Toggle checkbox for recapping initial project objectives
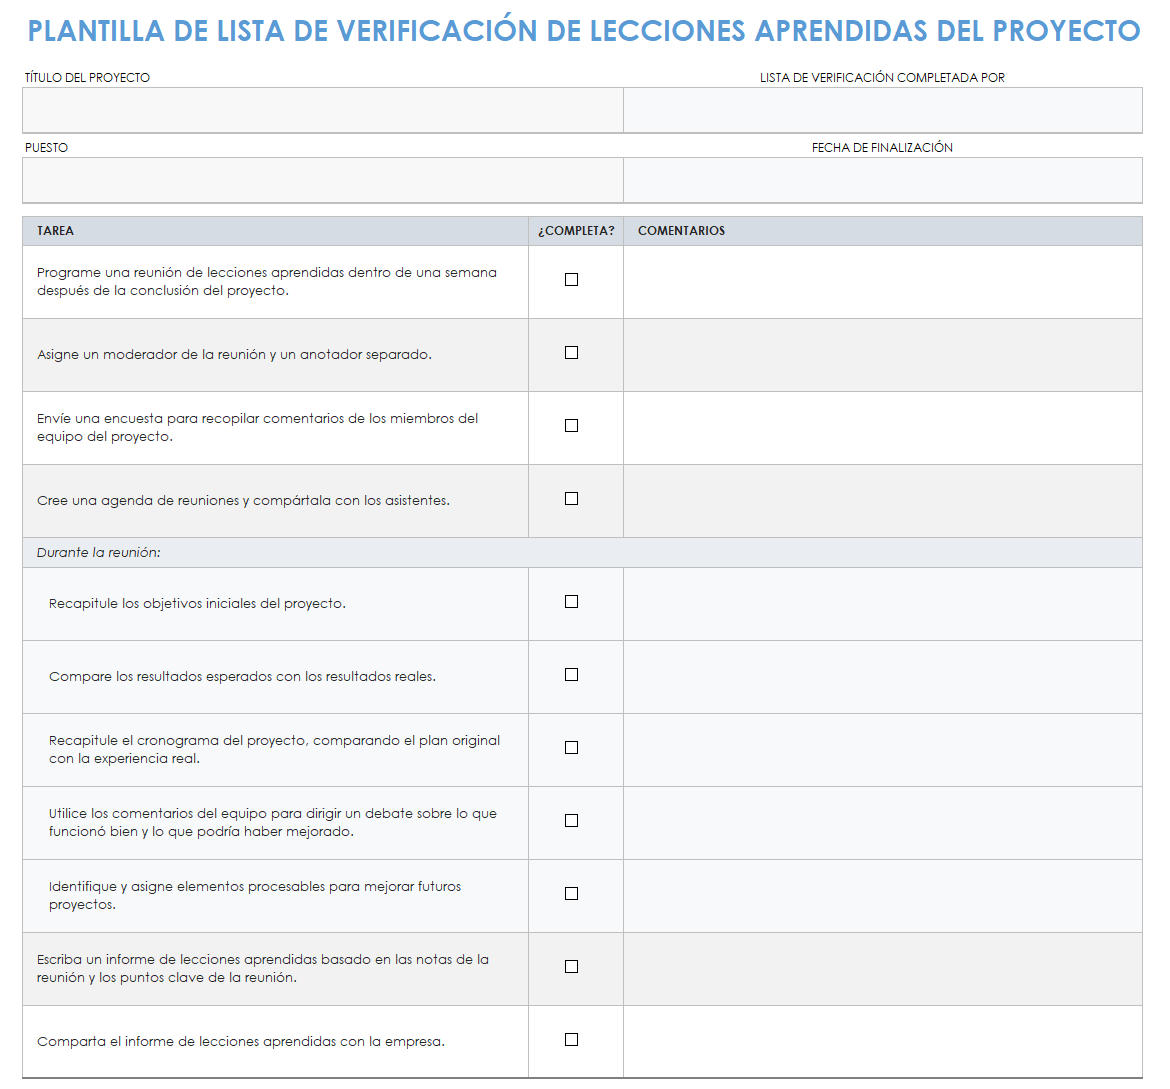The image size is (1170, 1089). coord(571,601)
